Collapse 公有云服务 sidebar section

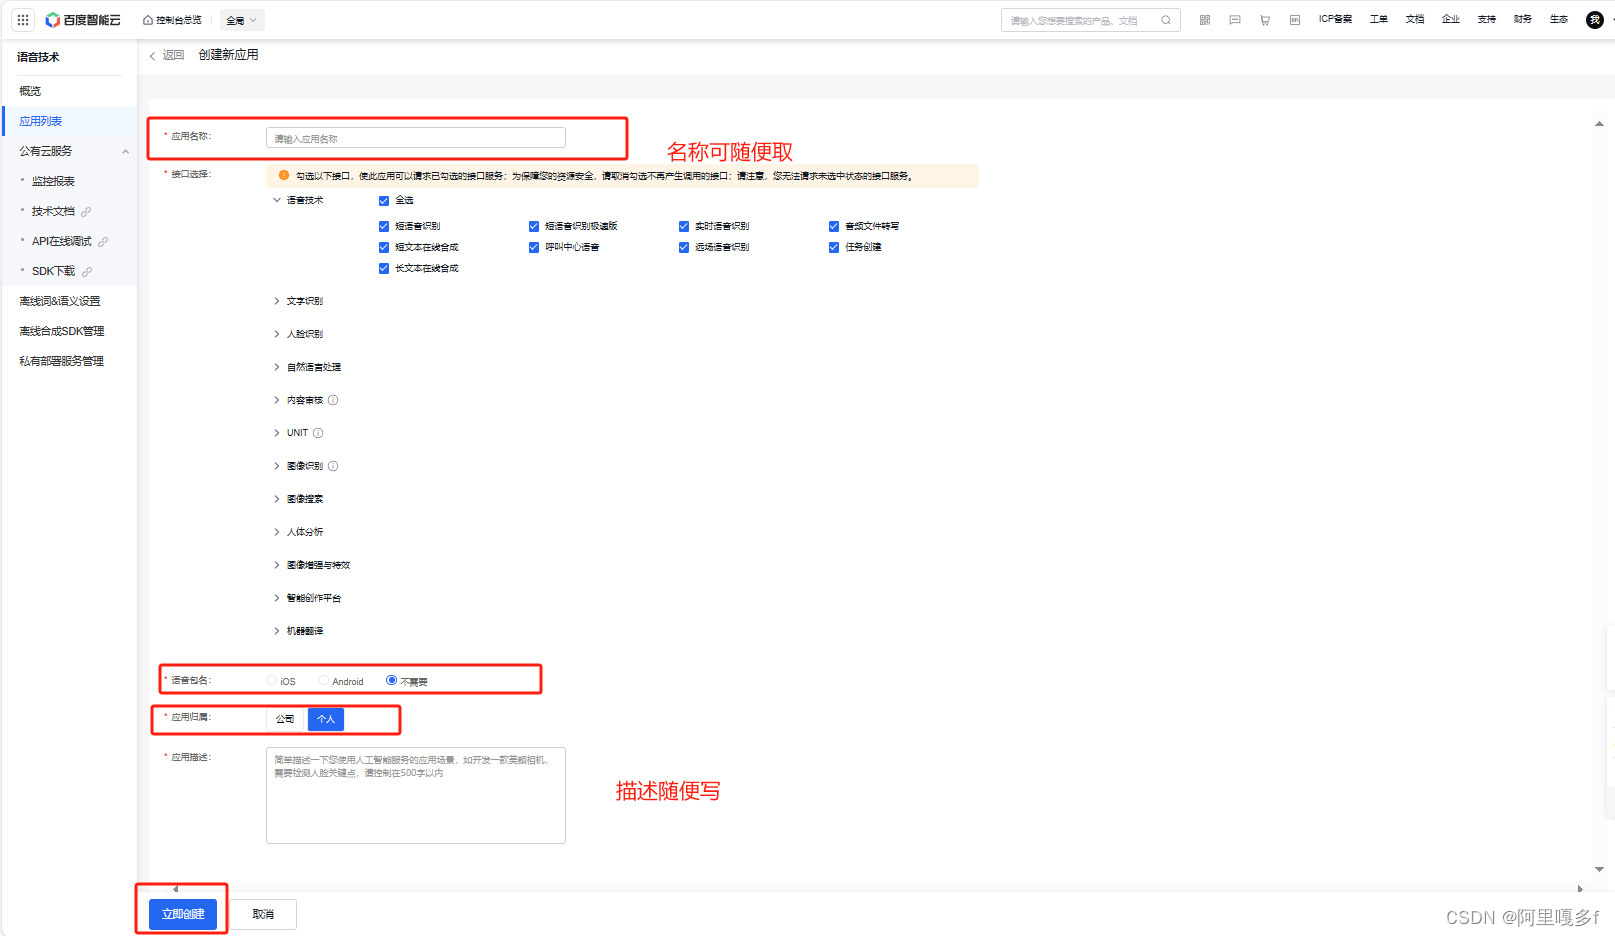126,152
